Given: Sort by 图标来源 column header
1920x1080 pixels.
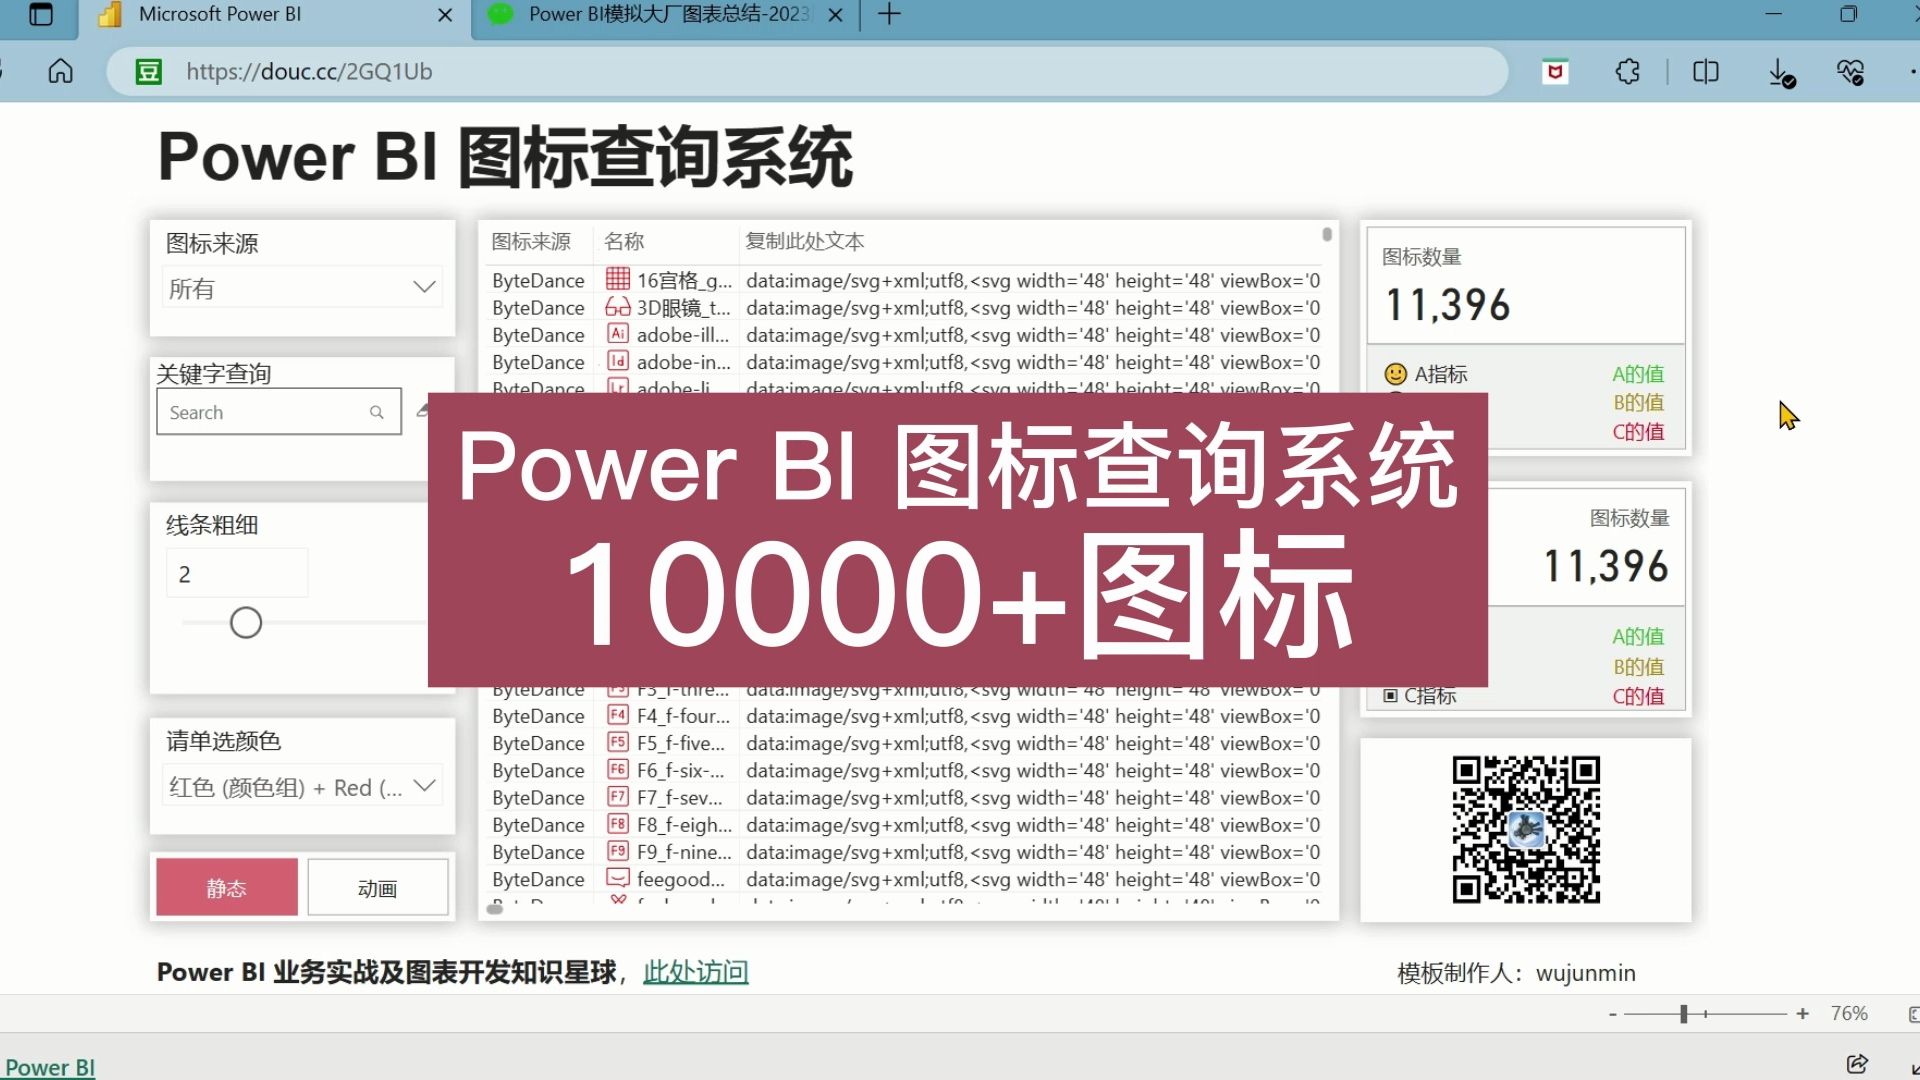Looking at the screenshot, I should 531,241.
